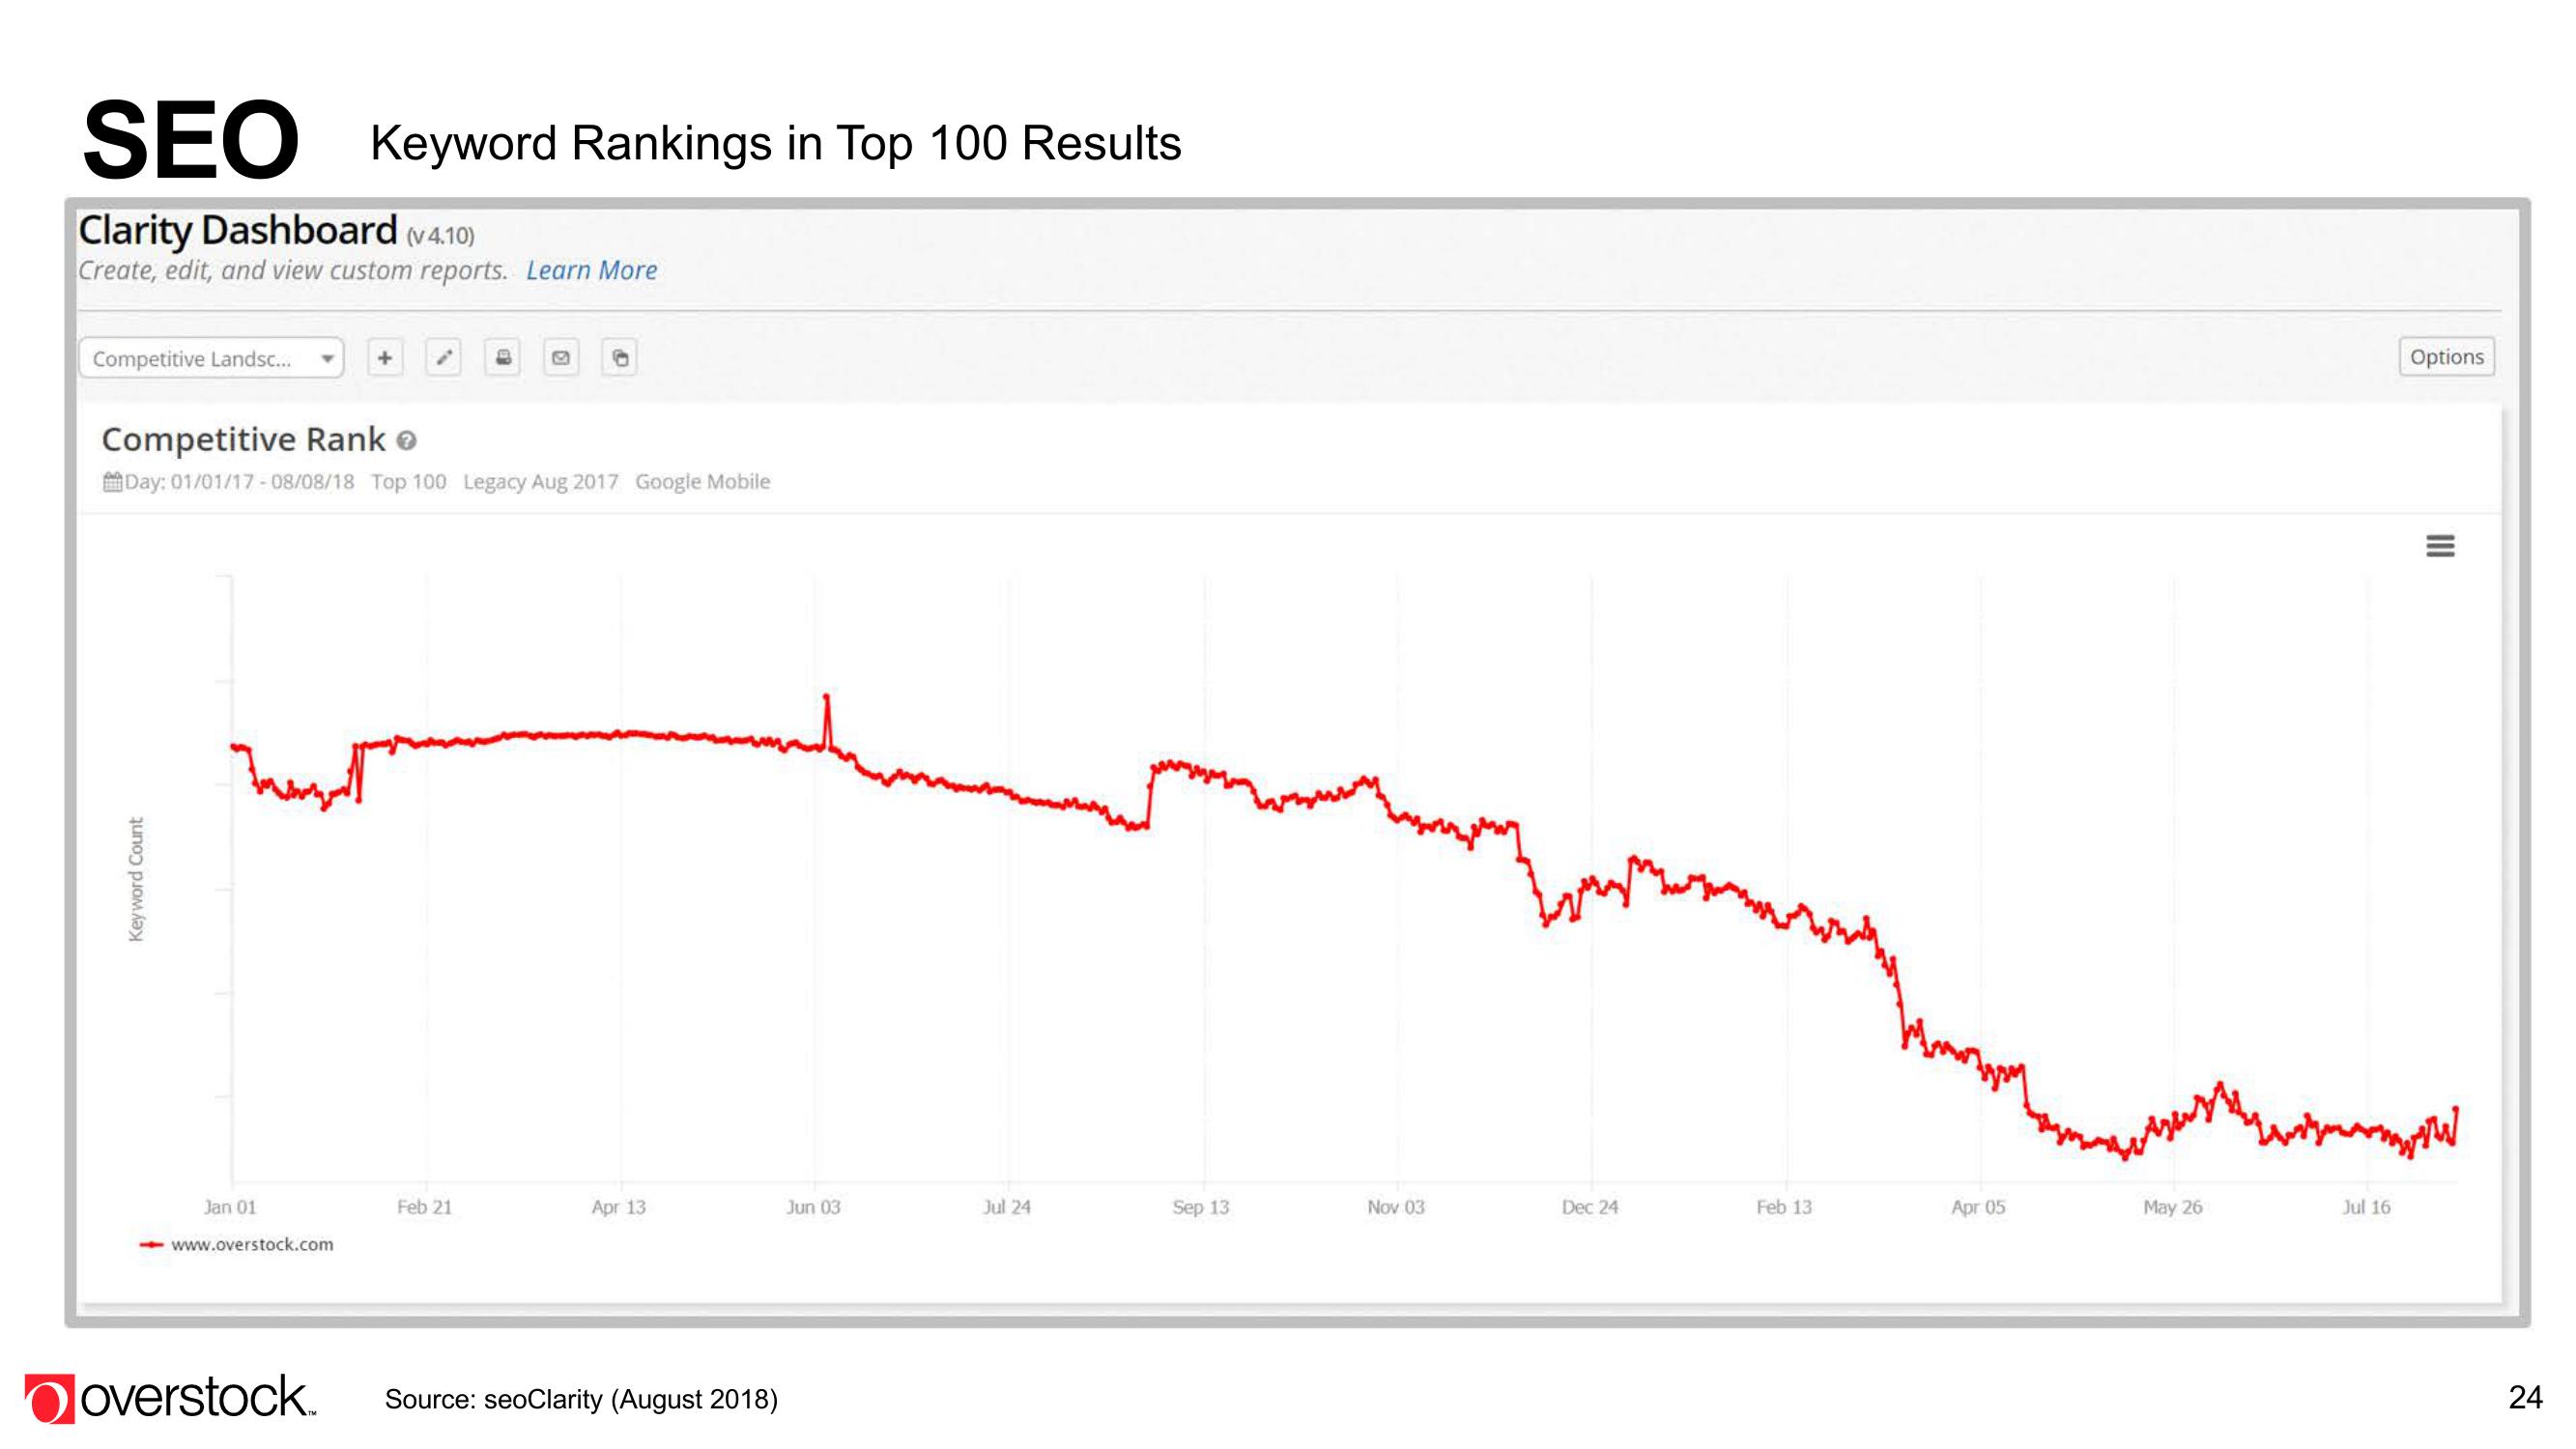Click the hamburger menu icon on chart
Image resolution: width=2576 pixels, height=1449 pixels.
2440,545
